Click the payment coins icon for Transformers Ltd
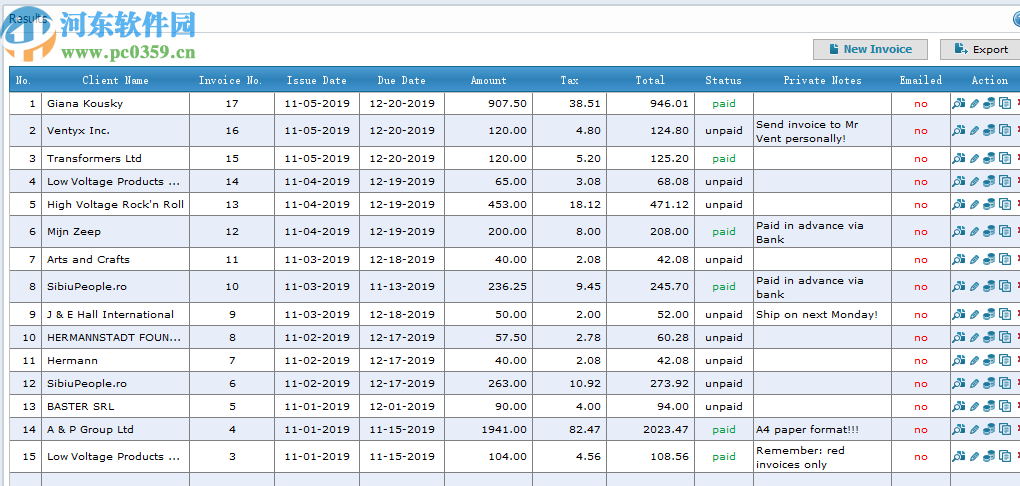The image size is (1020, 486). [x=989, y=158]
